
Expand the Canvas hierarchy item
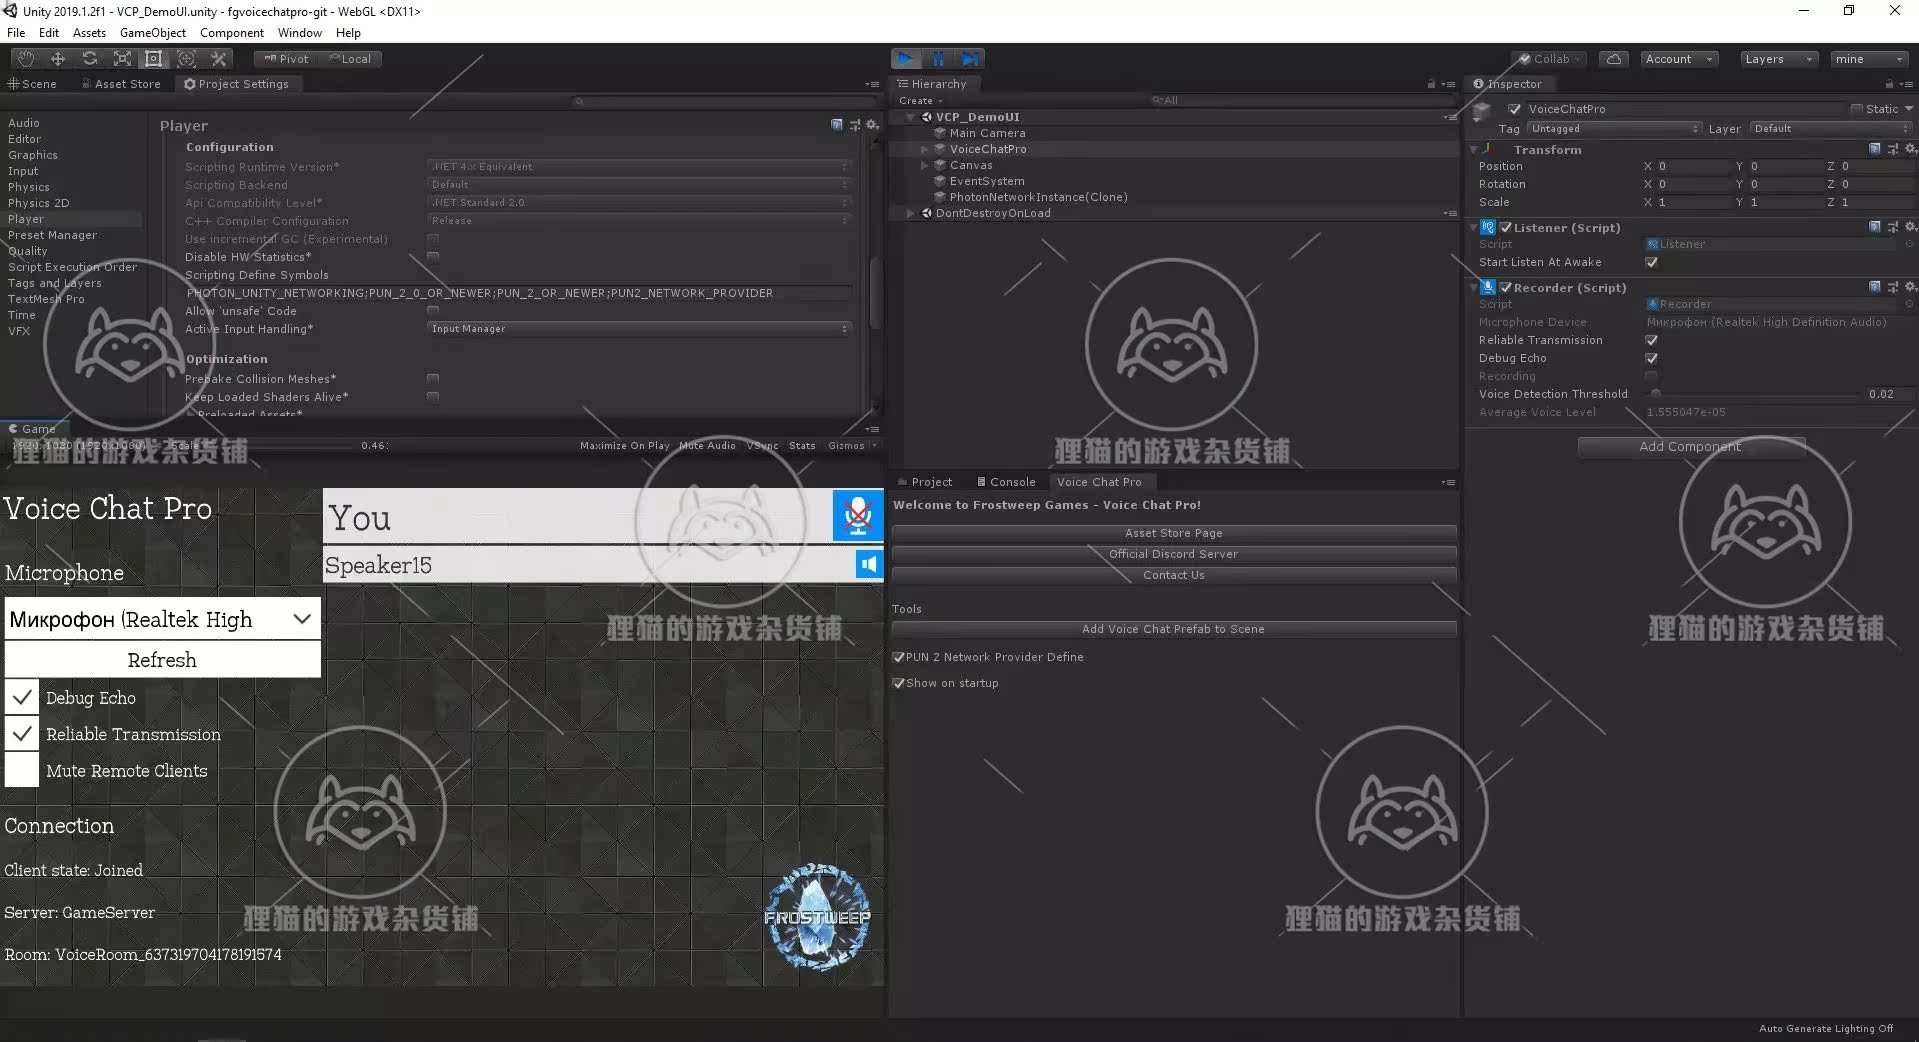924,165
